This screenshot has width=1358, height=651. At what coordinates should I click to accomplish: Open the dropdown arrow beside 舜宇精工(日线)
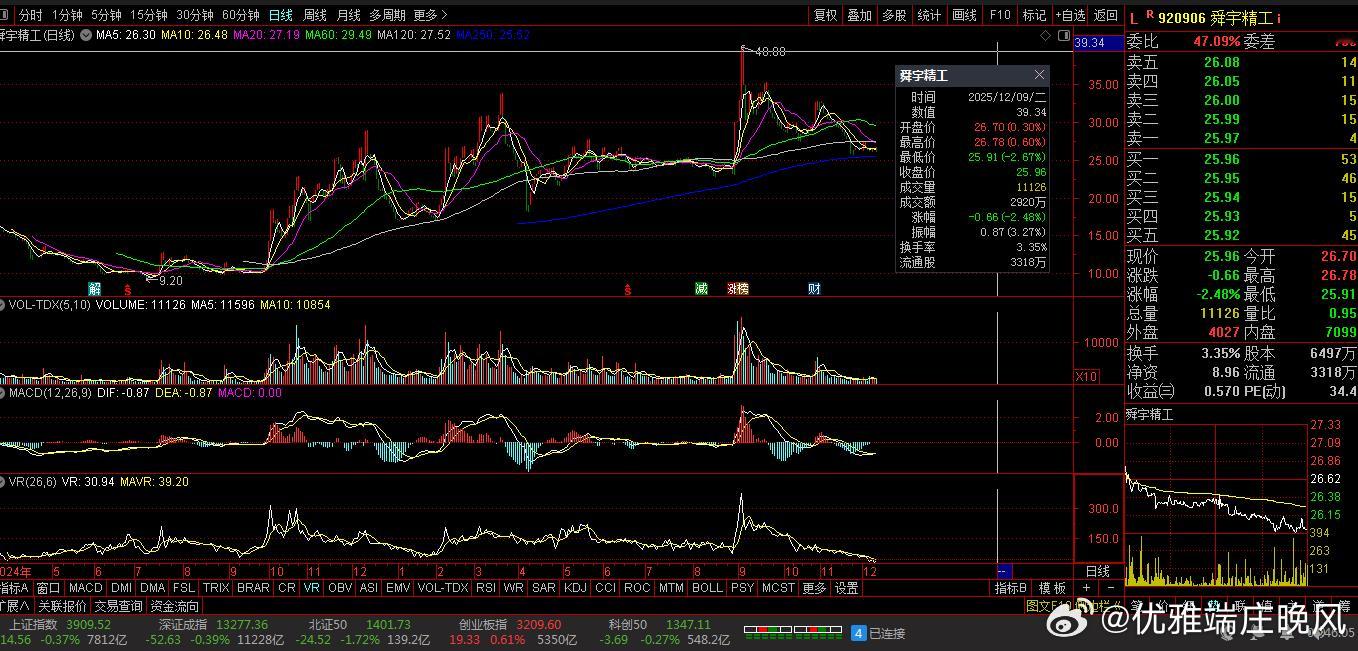point(86,35)
